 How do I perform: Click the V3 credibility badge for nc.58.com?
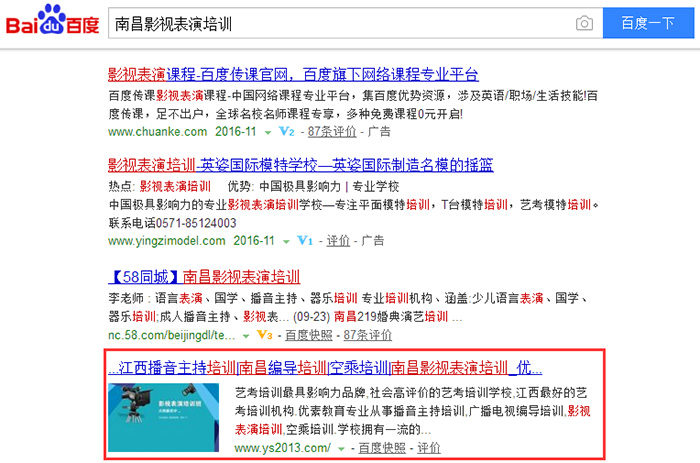(x=265, y=335)
